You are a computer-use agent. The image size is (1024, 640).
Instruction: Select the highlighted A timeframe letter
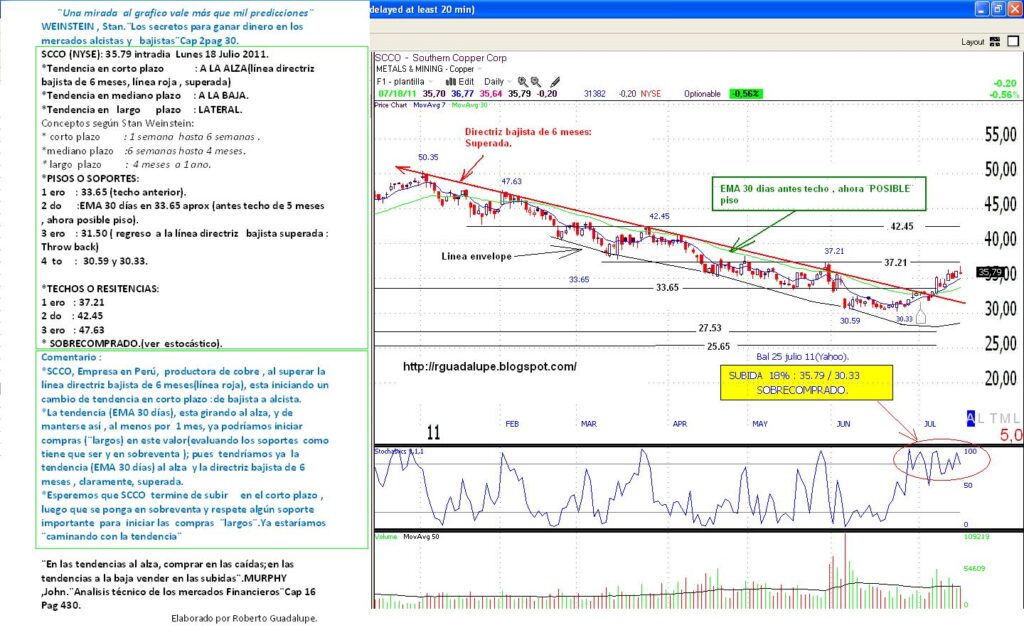(x=970, y=418)
